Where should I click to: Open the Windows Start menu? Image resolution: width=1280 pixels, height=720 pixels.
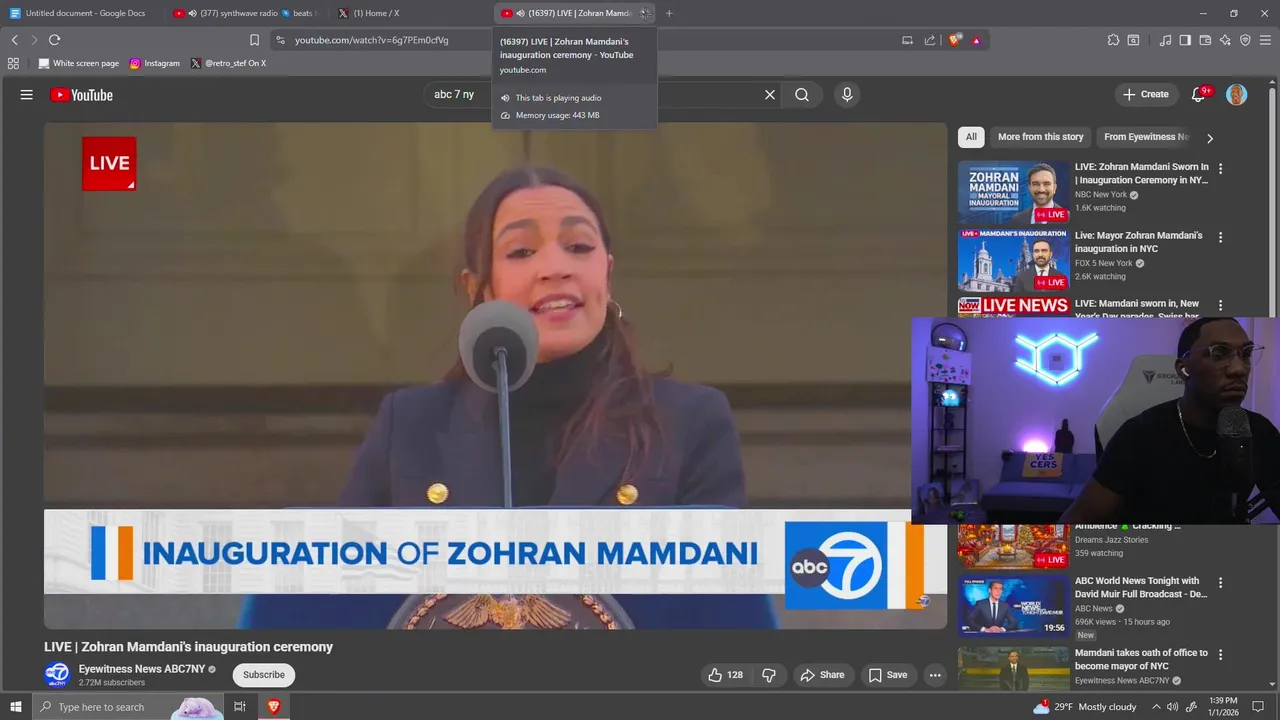tap(15, 707)
